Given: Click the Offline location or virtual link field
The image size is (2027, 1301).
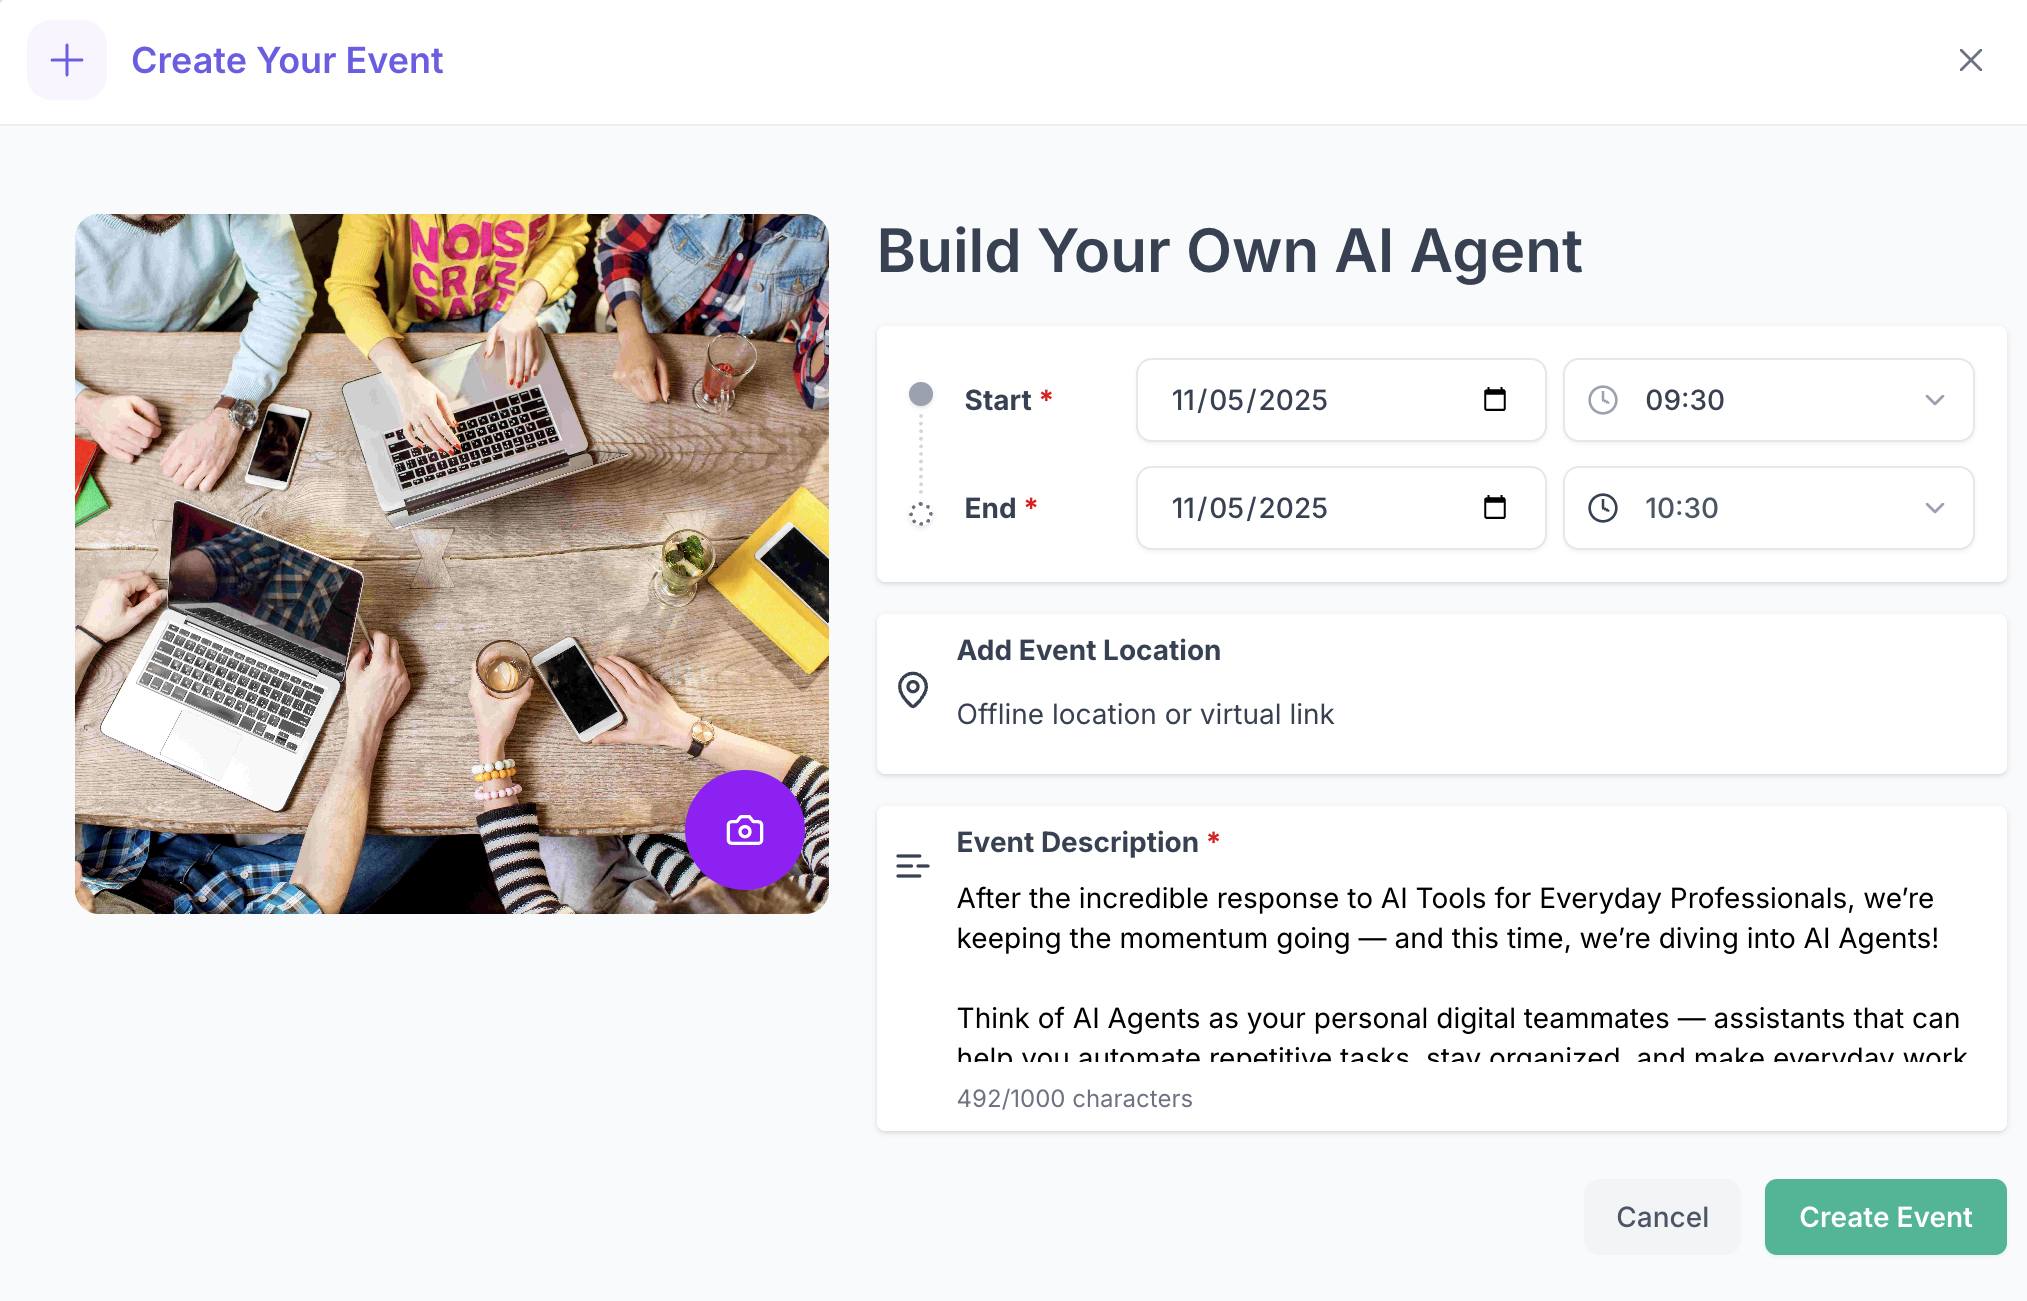Looking at the screenshot, I should click(1145, 714).
